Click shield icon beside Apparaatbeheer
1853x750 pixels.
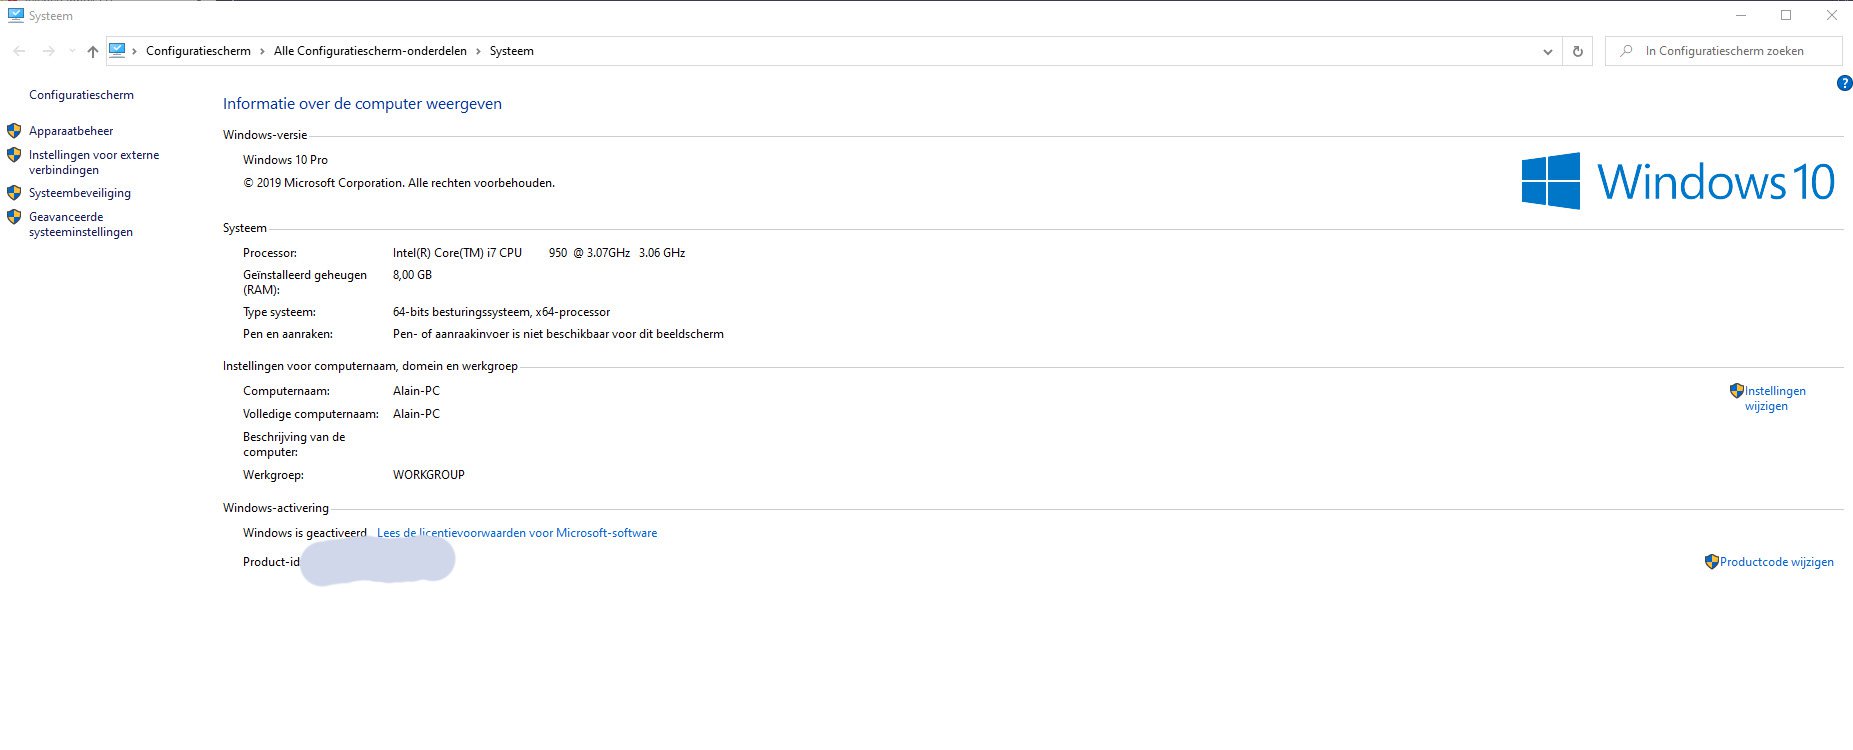coord(14,130)
